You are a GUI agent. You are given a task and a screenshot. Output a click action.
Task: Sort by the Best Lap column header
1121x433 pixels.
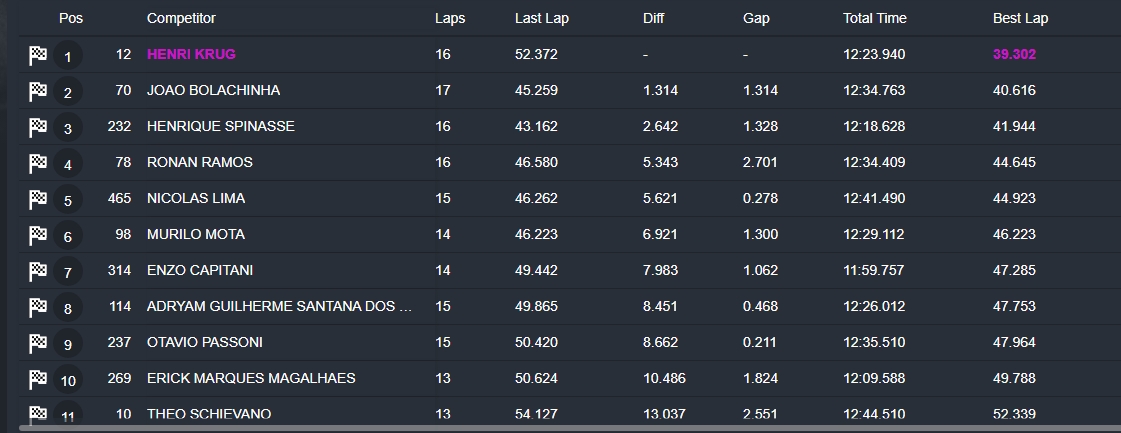click(x=1020, y=19)
